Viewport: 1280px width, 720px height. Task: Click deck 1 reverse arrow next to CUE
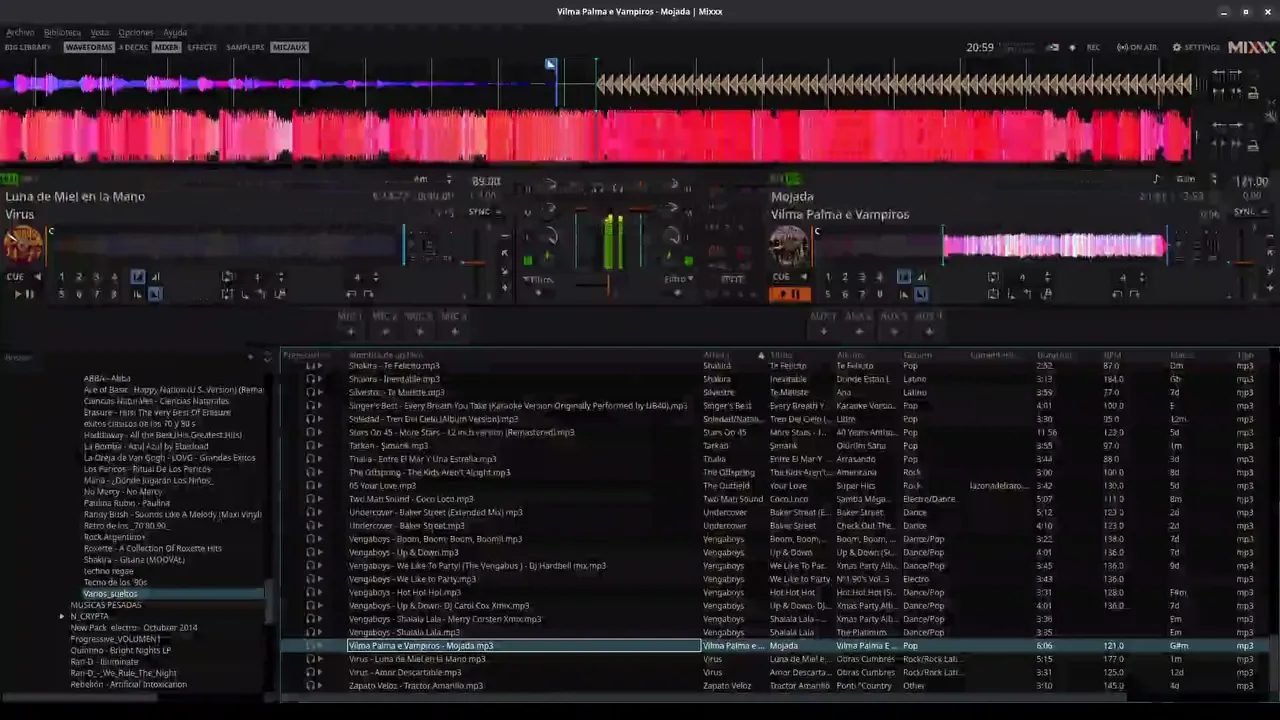[x=38, y=277]
